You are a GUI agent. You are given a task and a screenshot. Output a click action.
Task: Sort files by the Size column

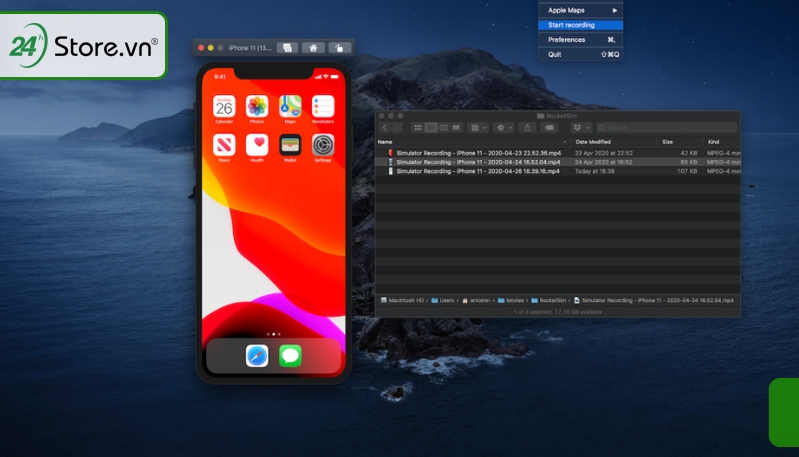click(x=680, y=142)
